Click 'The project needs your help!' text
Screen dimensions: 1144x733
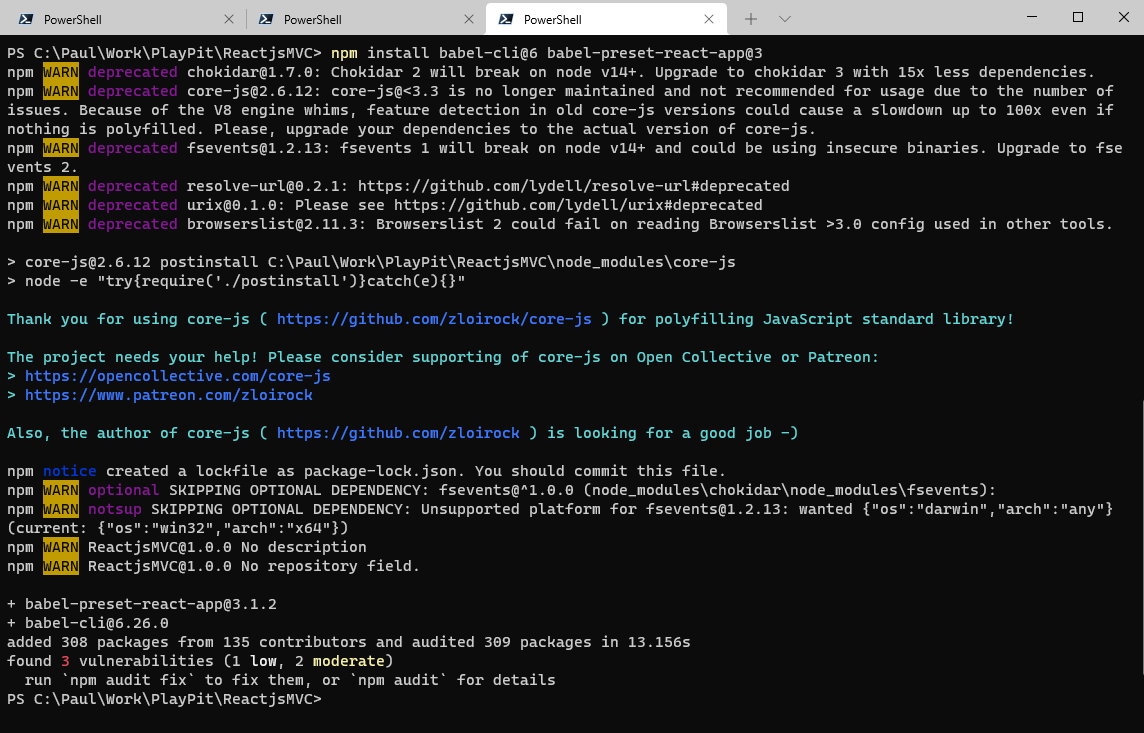pos(133,357)
